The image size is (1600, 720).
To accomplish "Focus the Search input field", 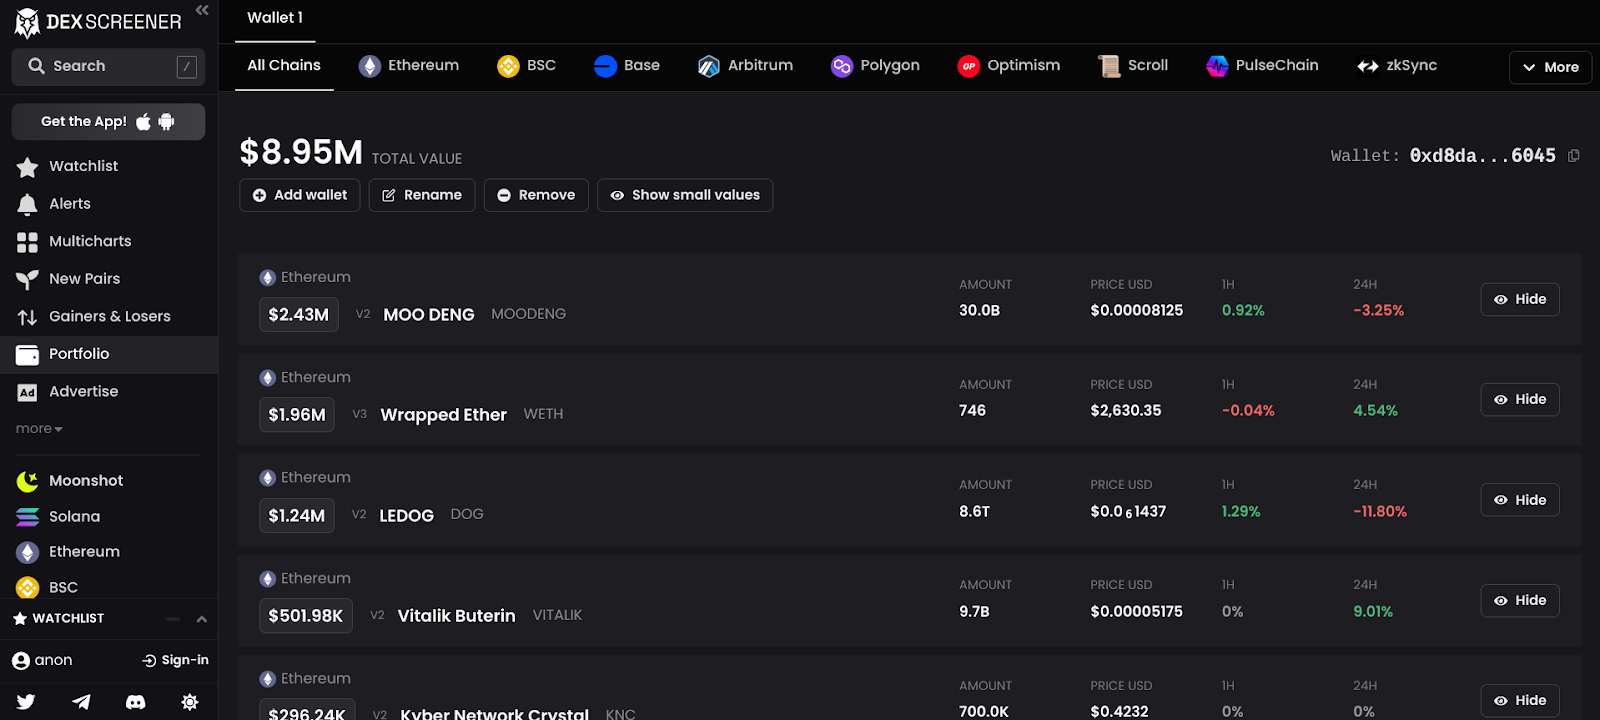I will [x=108, y=66].
